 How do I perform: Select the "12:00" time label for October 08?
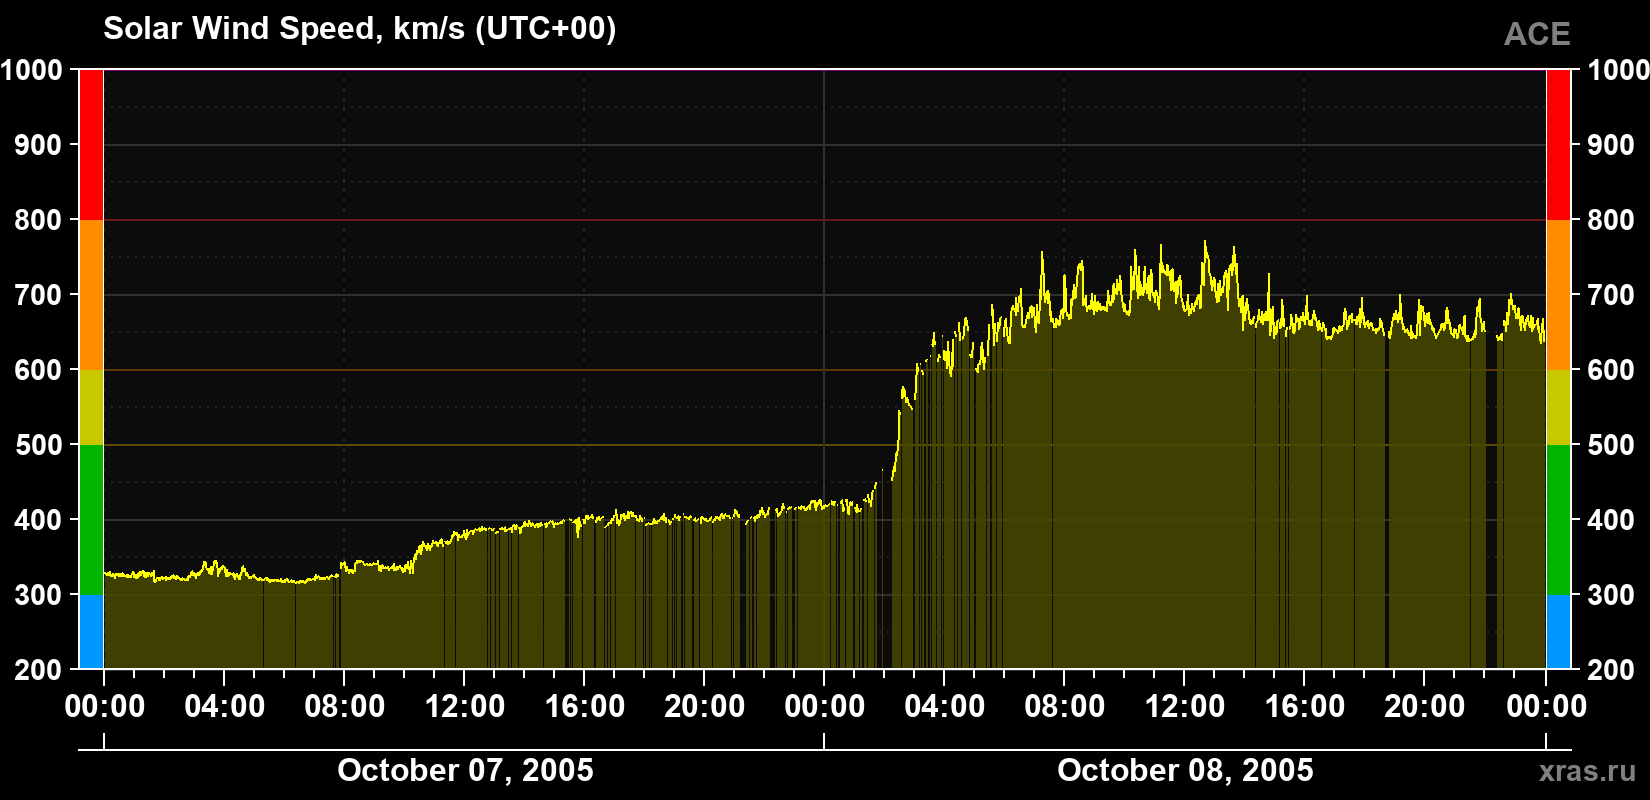pos(1185,707)
